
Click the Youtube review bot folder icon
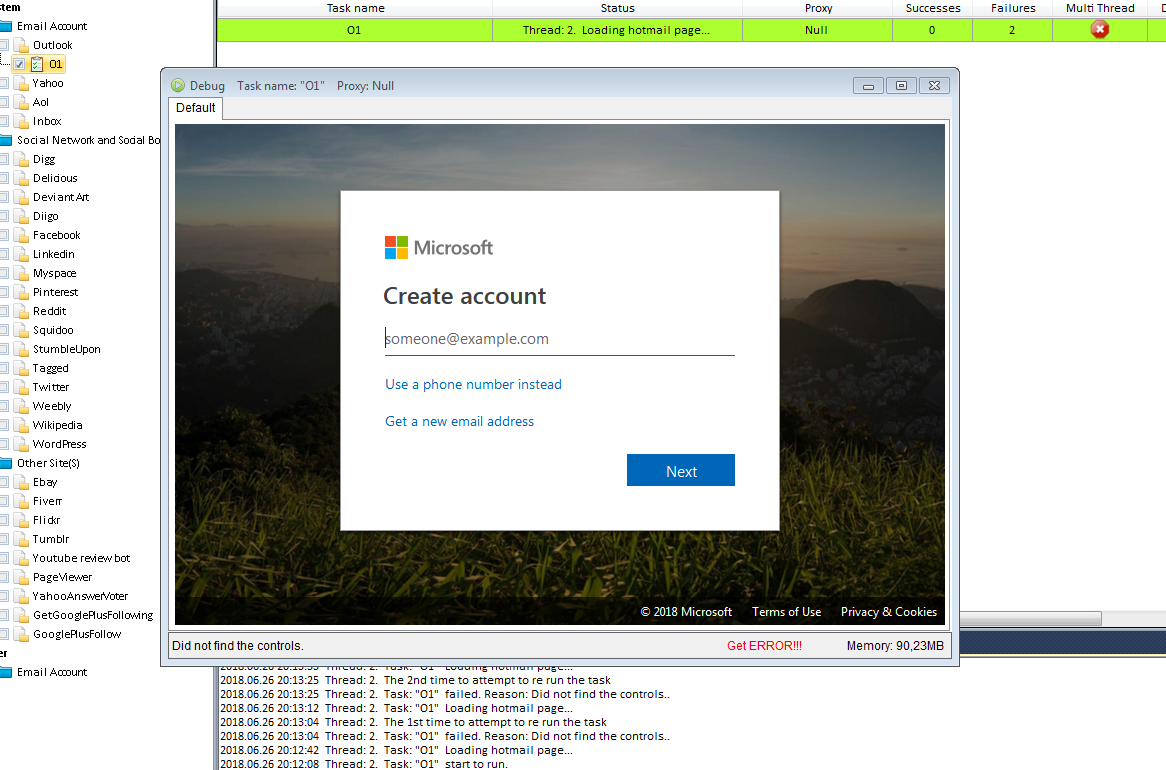pyautogui.click(x=22, y=558)
